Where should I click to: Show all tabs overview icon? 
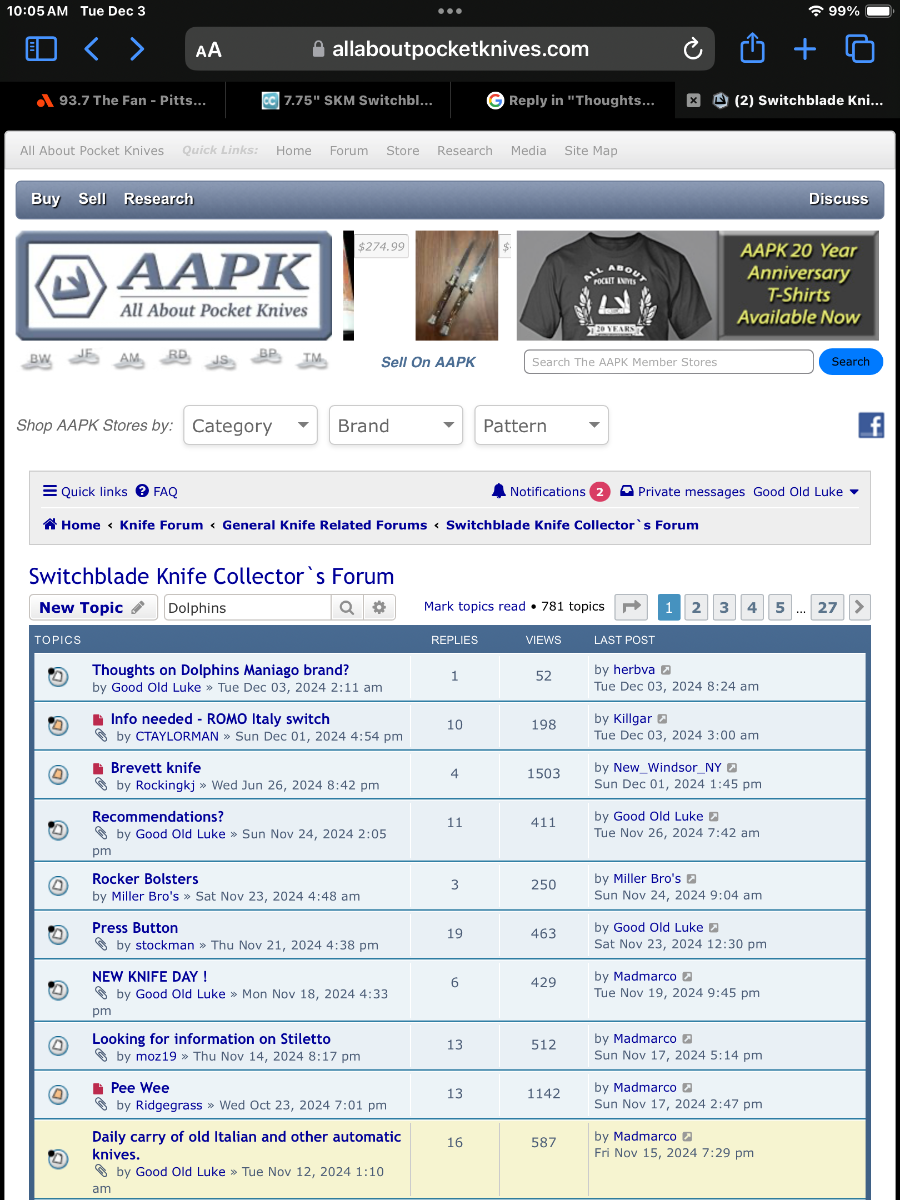[859, 49]
